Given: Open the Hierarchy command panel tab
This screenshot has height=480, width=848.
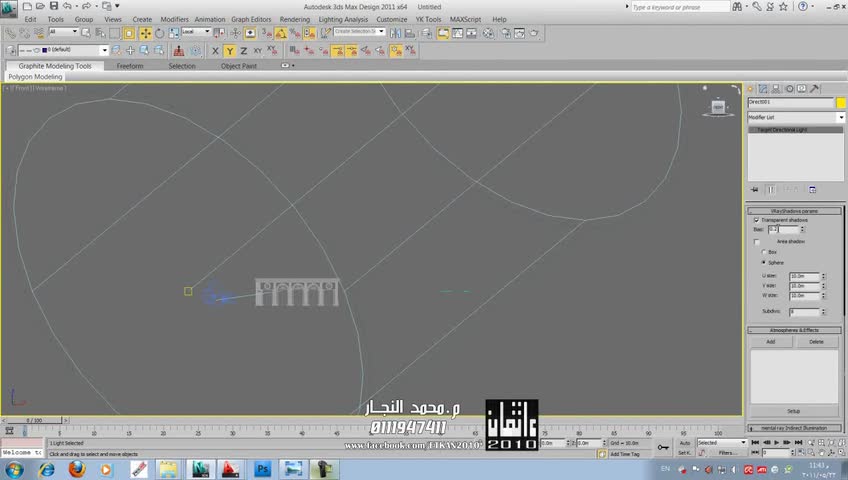Looking at the screenshot, I should coord(776,89).
